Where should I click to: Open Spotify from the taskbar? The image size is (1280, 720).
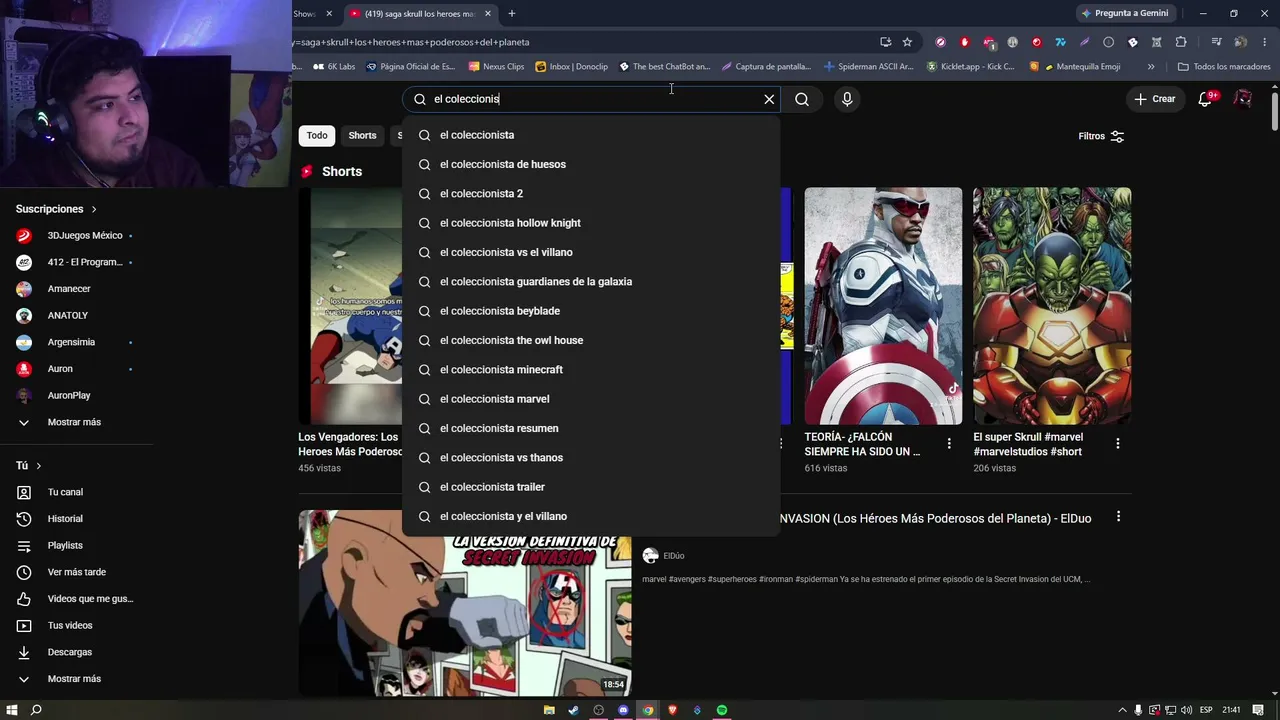click(x=722, y=710)
